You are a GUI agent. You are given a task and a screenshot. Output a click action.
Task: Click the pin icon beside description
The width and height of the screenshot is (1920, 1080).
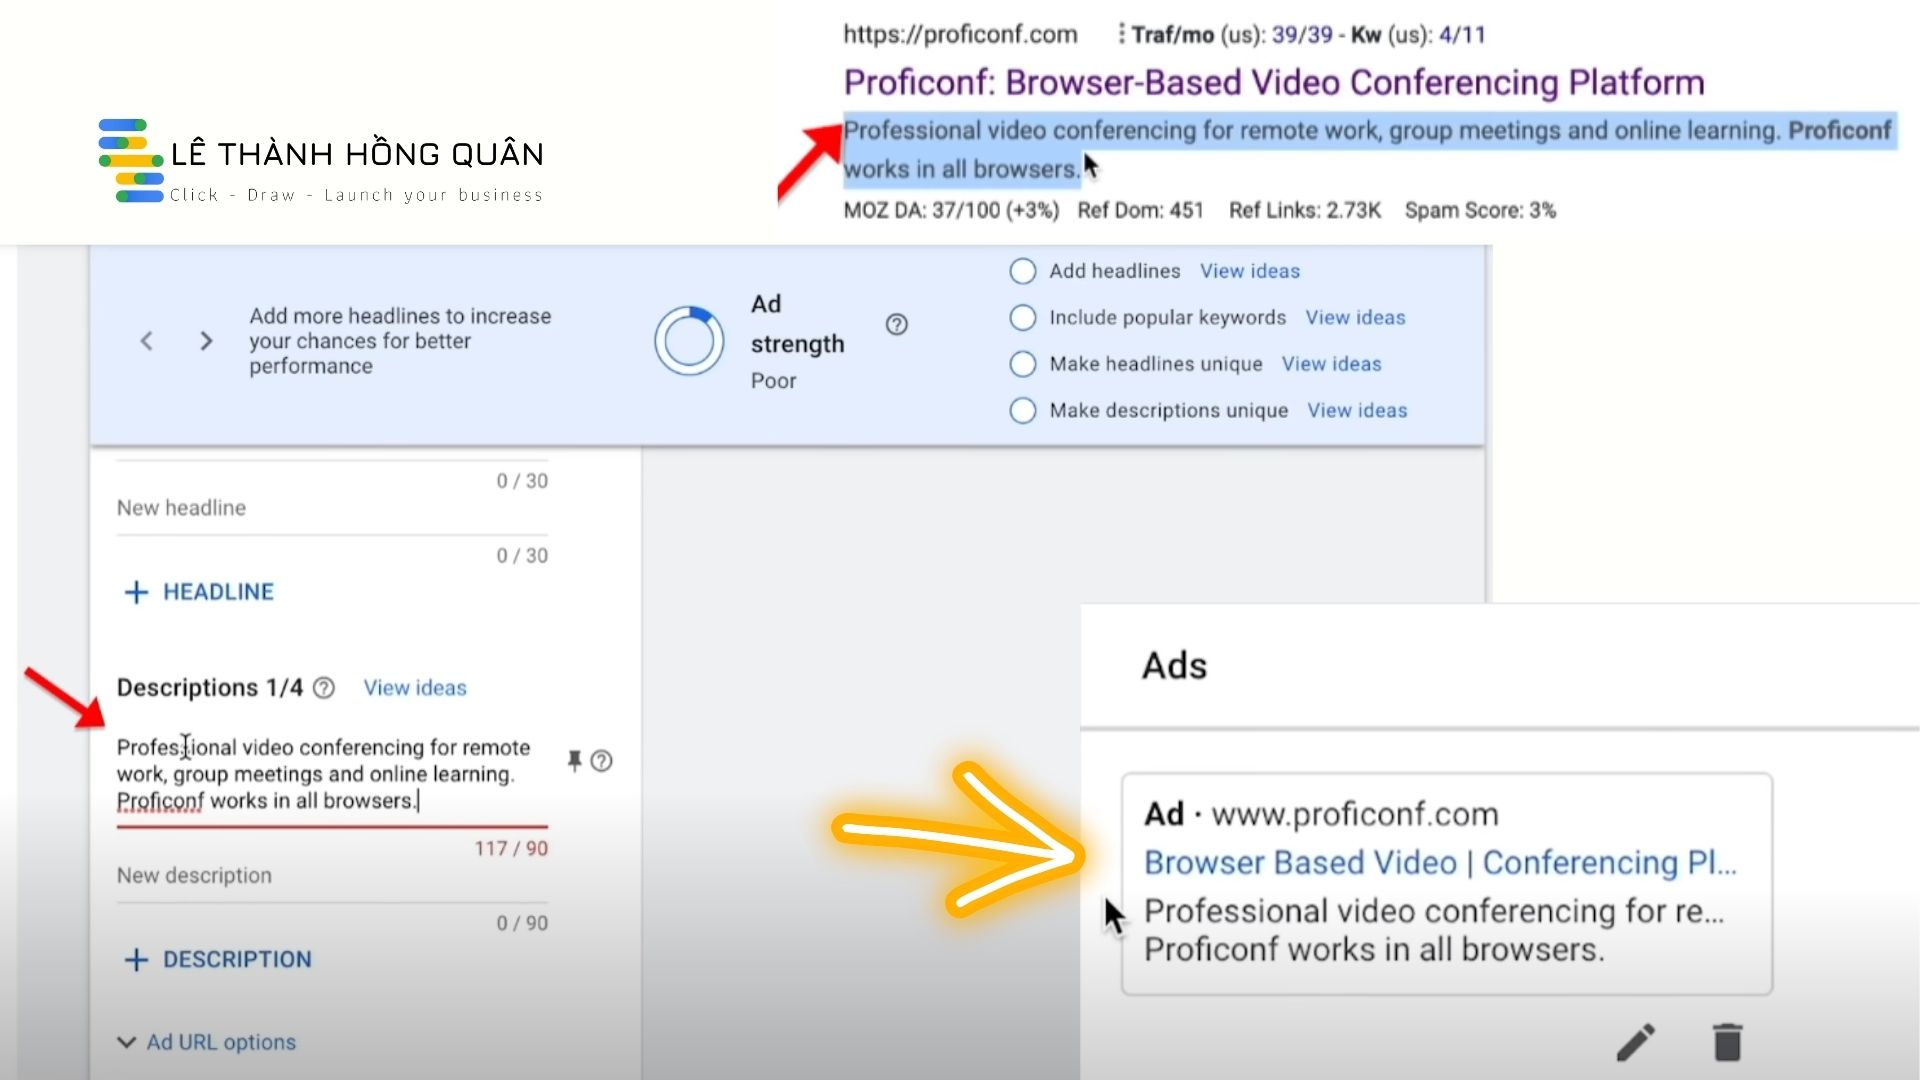[x=574, y=761]
